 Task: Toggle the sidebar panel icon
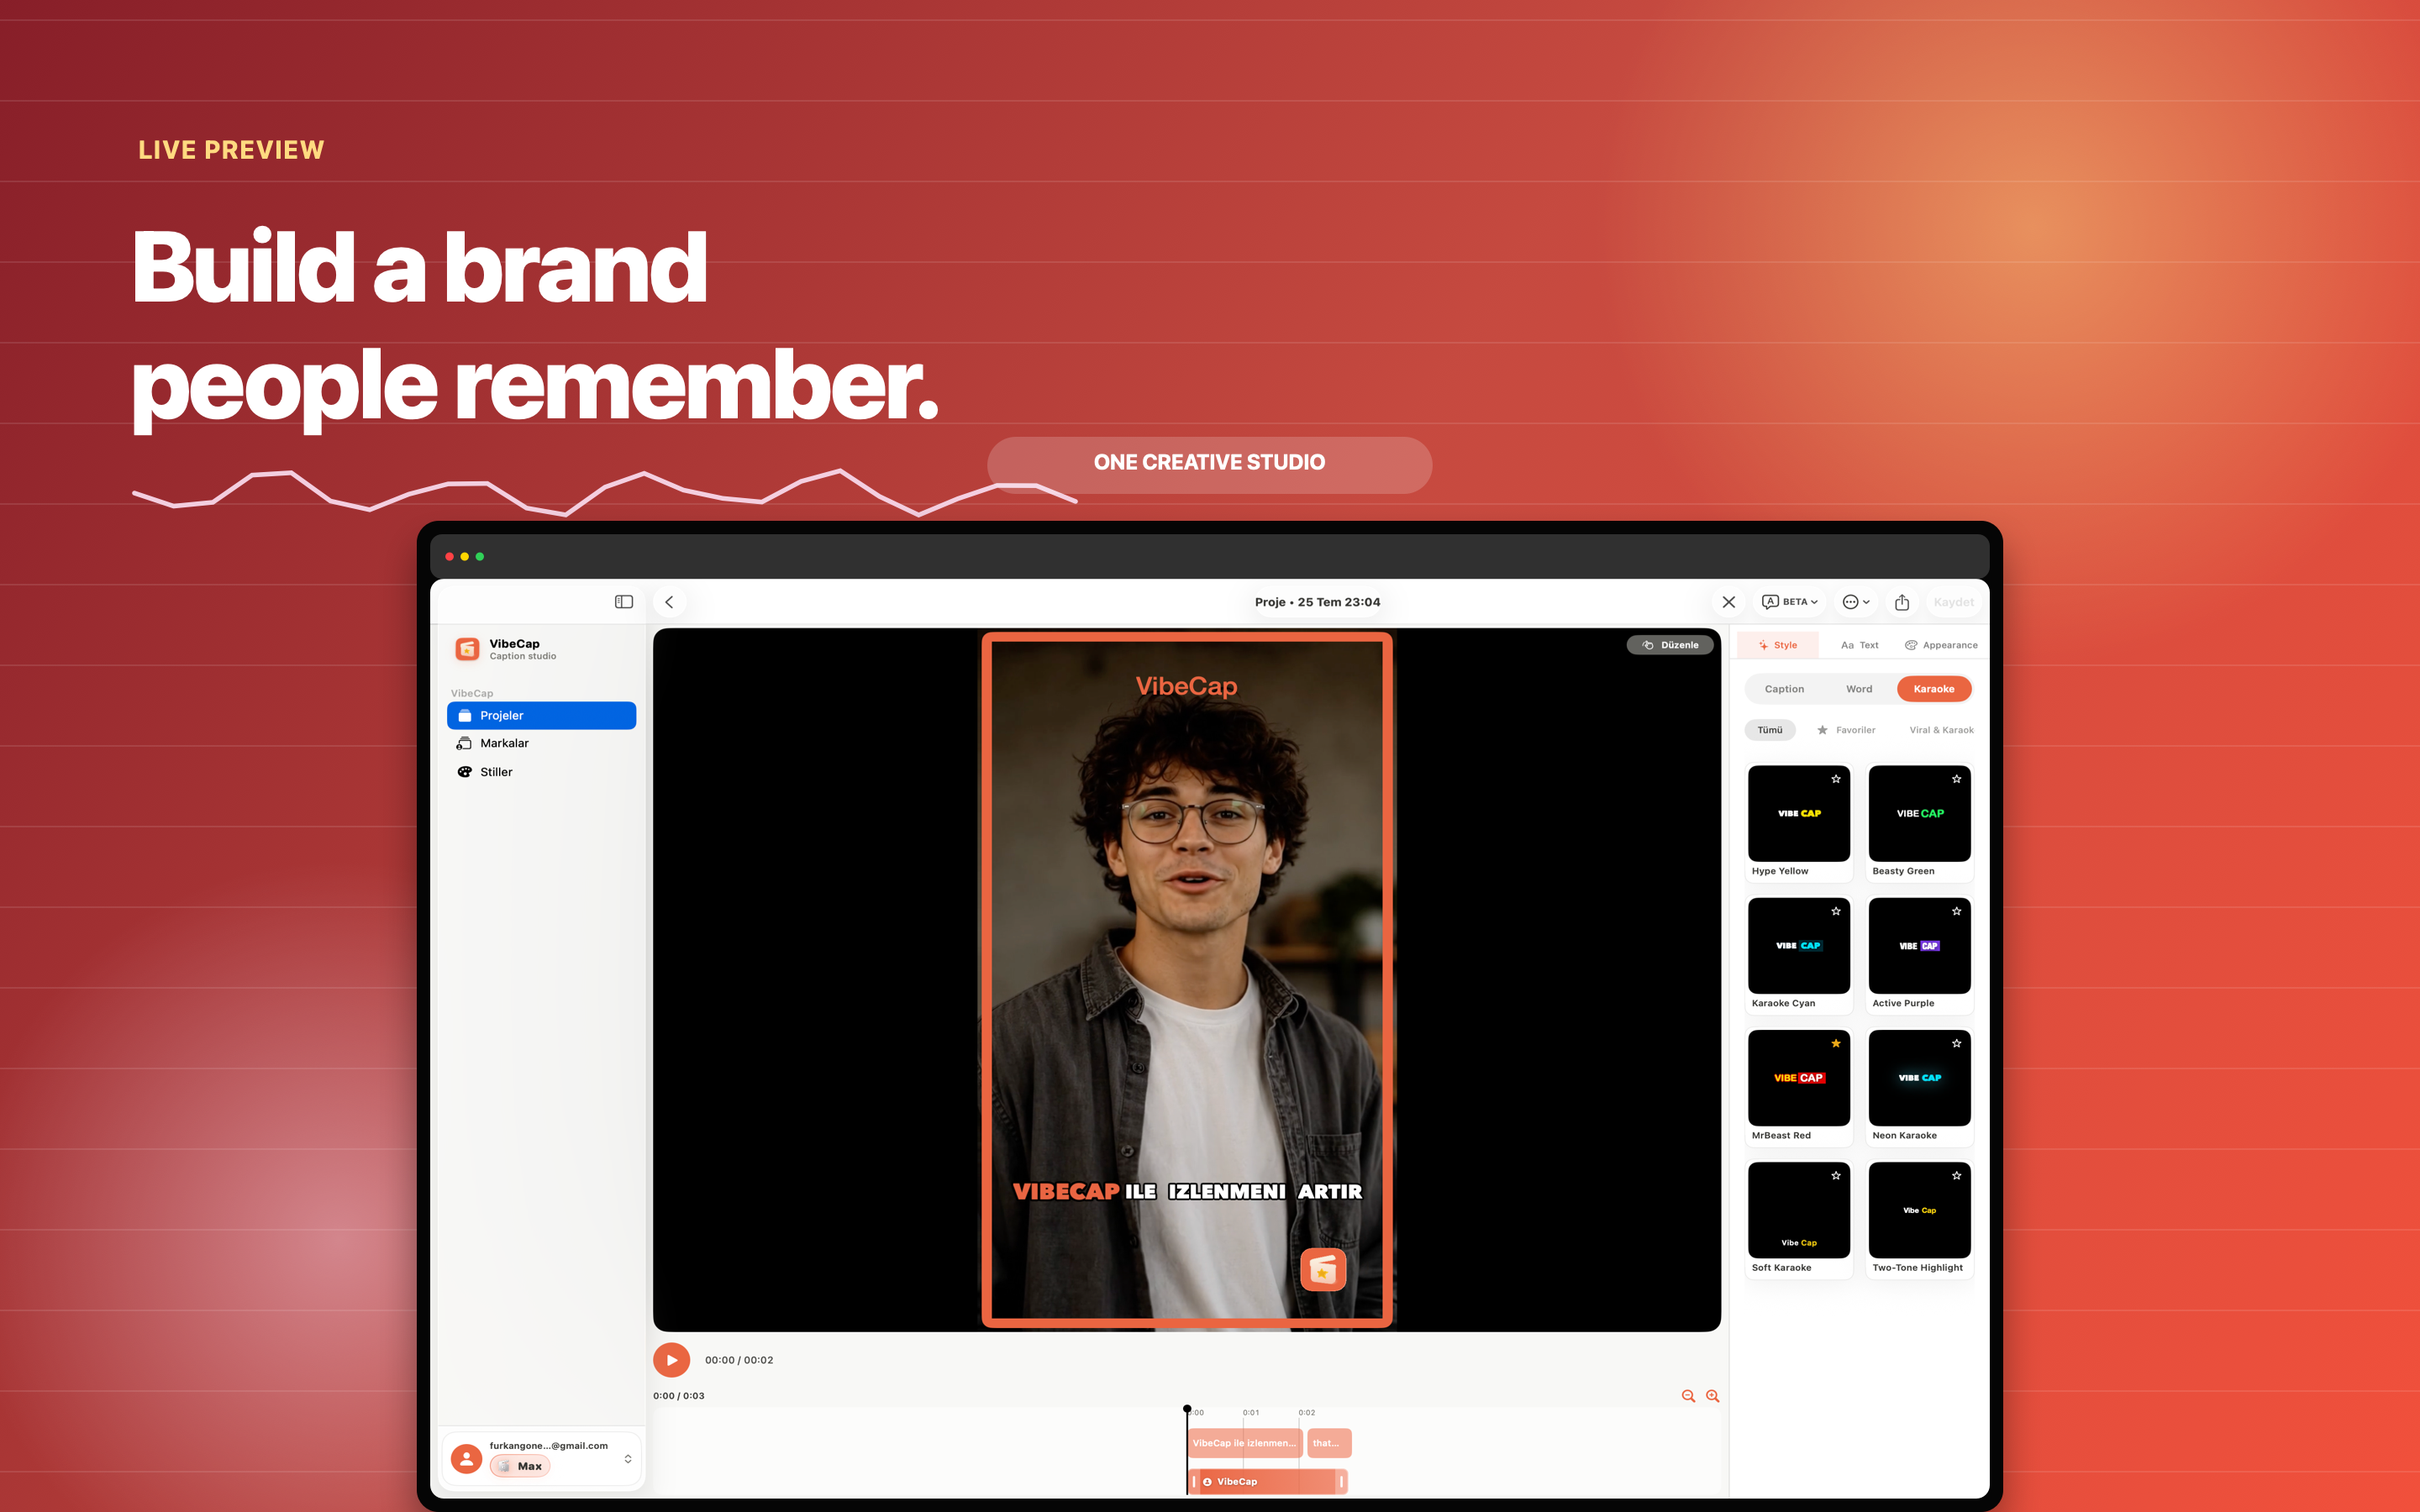point(624,602)
